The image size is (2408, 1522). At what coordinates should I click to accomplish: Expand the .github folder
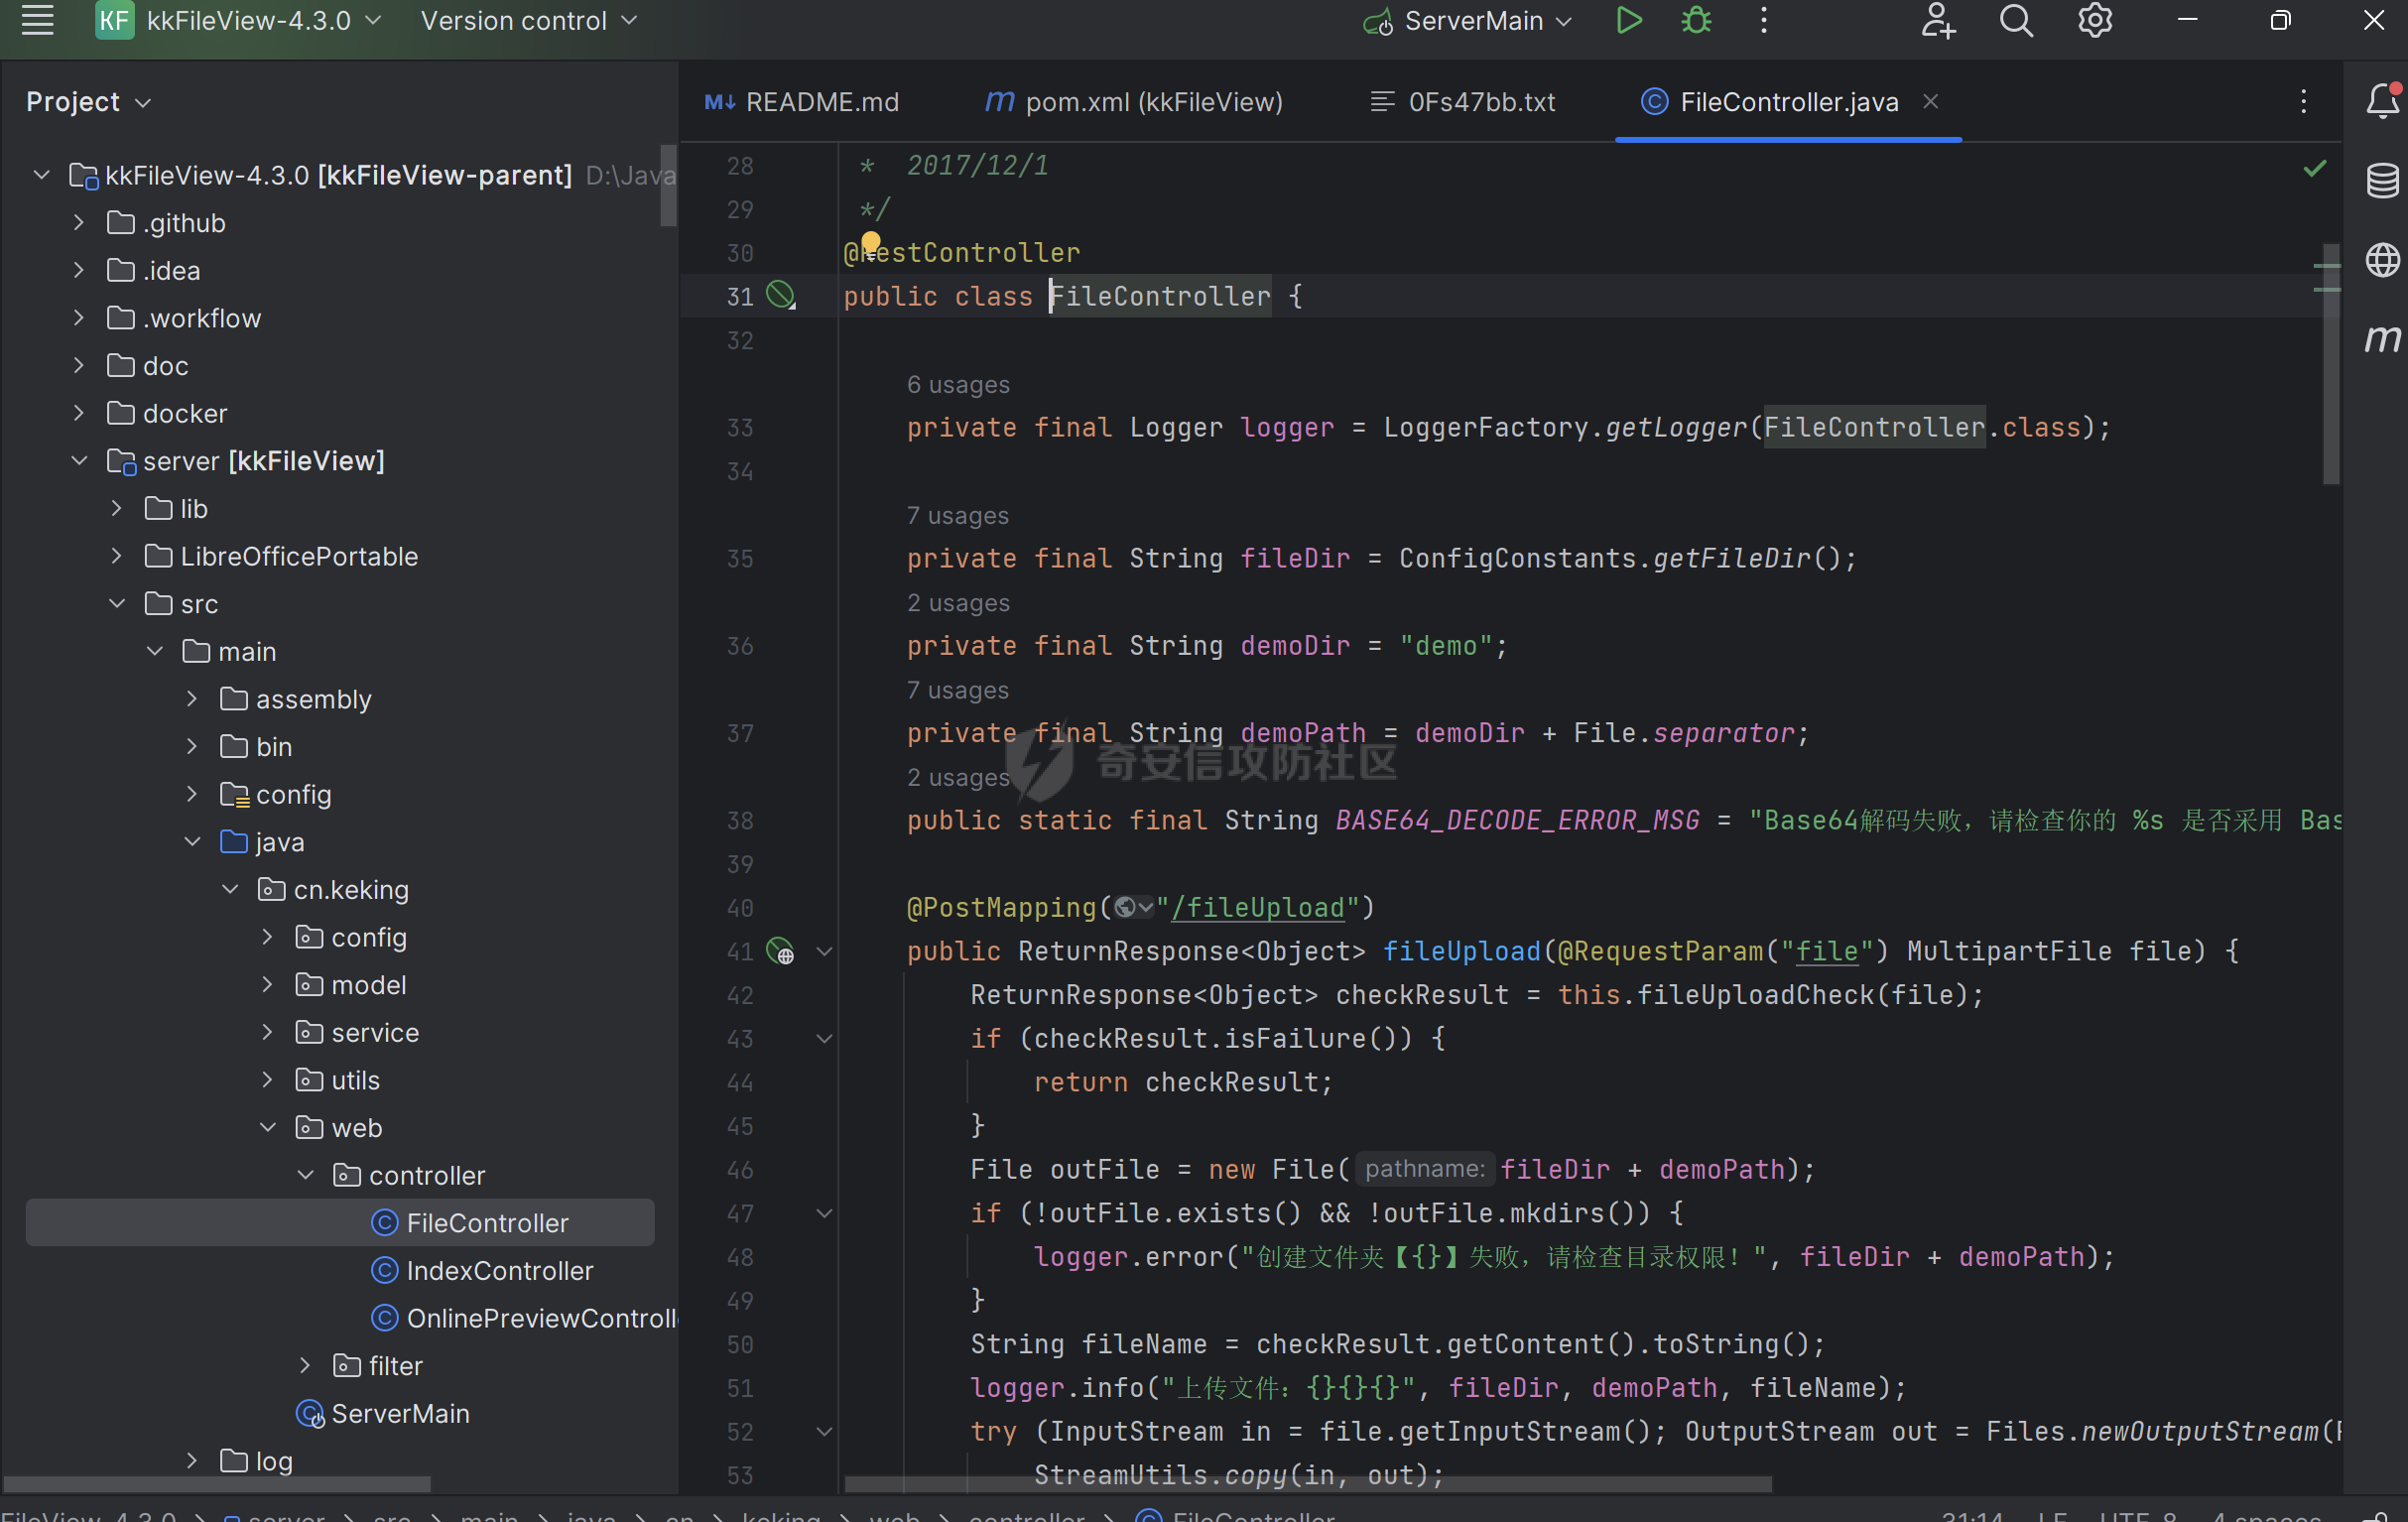(x=79, y=222)
